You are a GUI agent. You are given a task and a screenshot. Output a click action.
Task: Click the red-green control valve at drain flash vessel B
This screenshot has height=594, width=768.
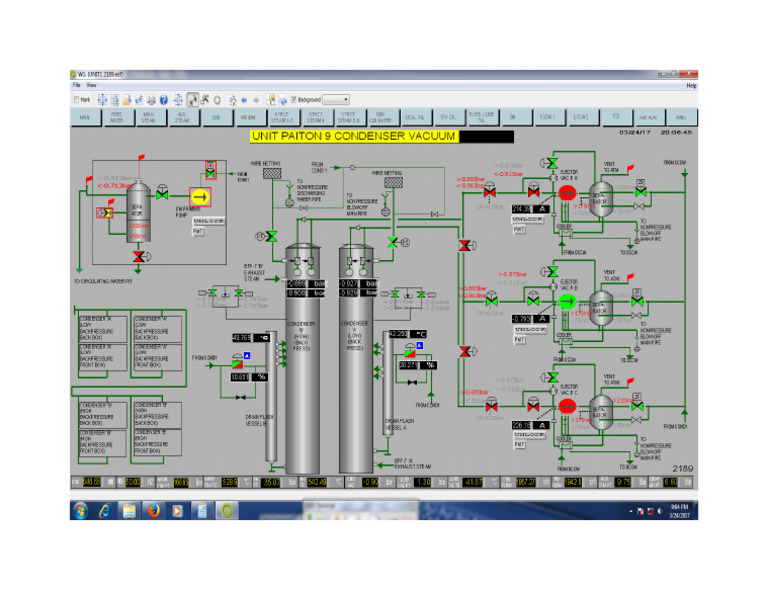tap(237, 362)
